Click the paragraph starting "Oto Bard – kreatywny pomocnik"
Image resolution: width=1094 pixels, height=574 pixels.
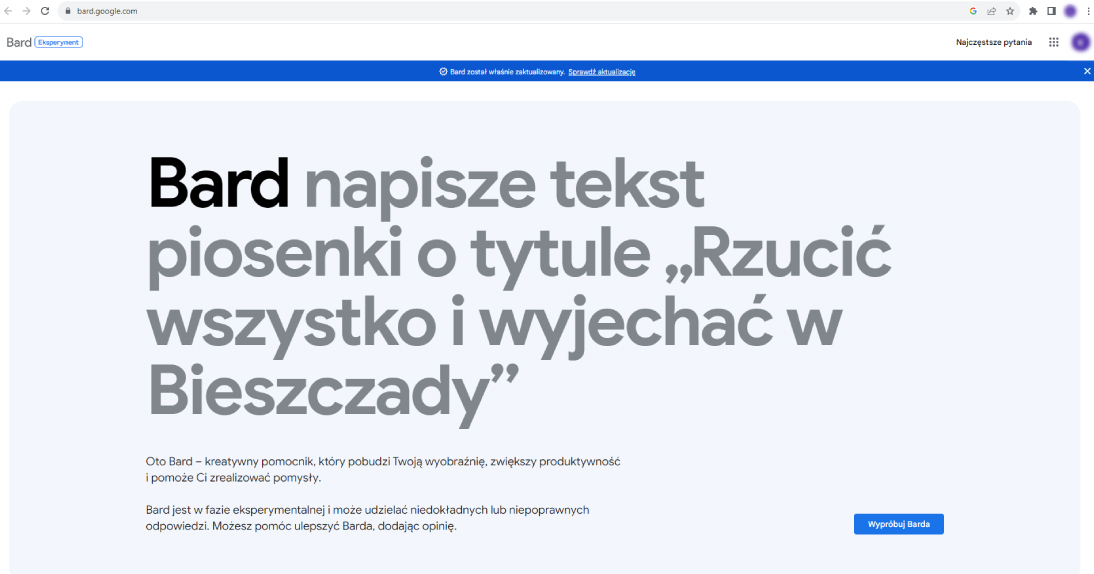(x=383, y=469)
